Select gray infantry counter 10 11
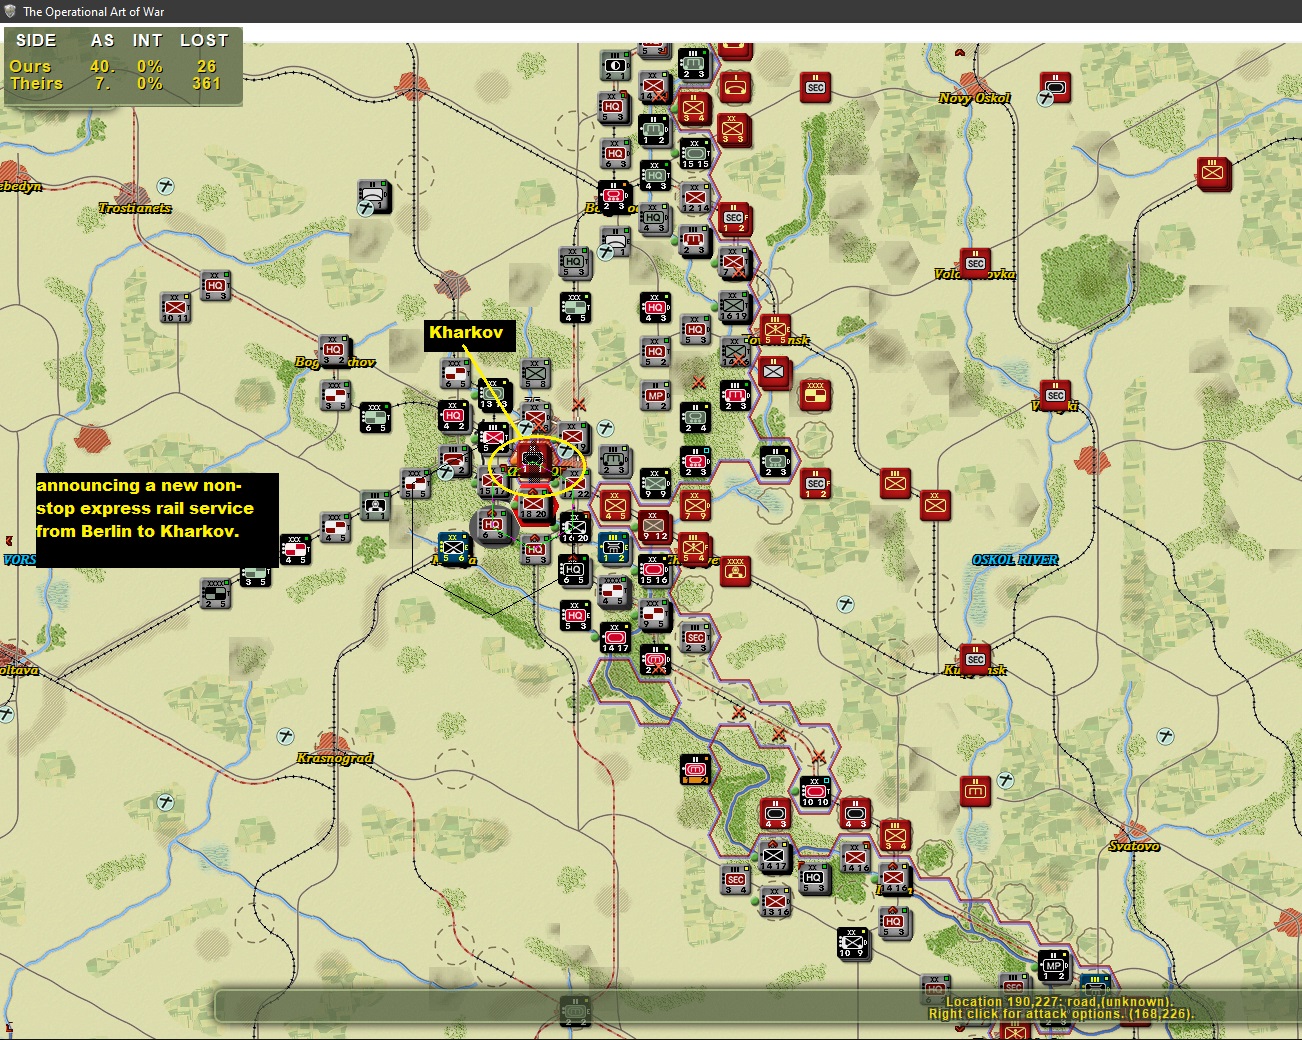1302x1040 pixels. point(176,307)
